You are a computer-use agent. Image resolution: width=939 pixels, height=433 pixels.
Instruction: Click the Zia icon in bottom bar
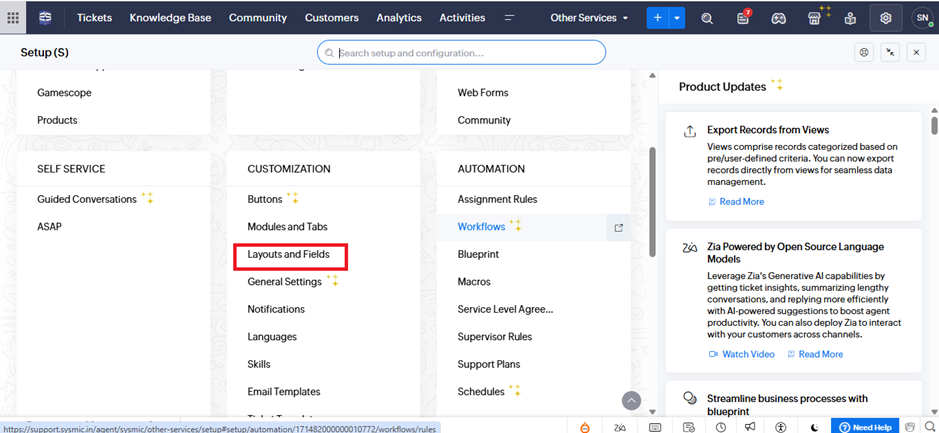click(620, 427)
